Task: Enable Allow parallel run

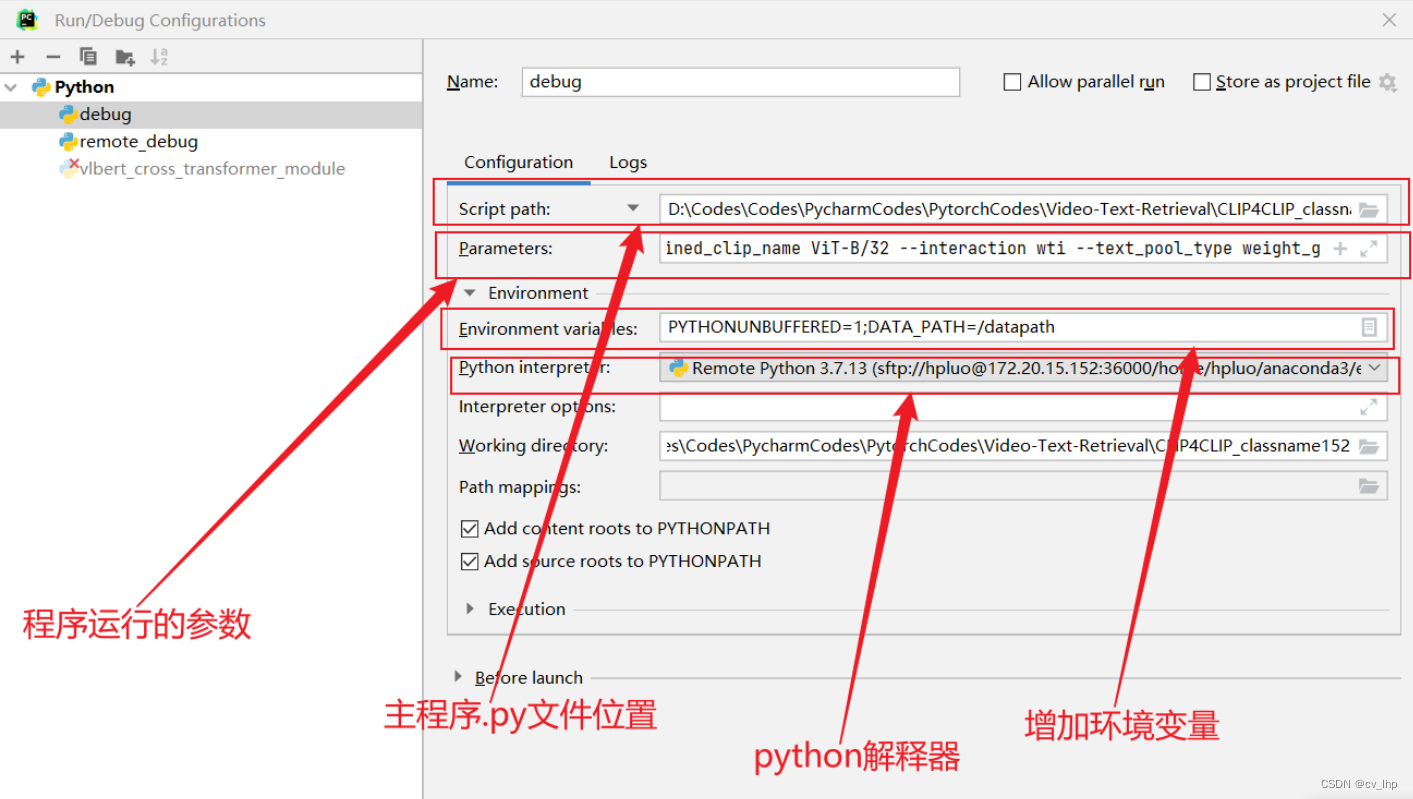Action: pyautogui.click(x=1012, y=82)
